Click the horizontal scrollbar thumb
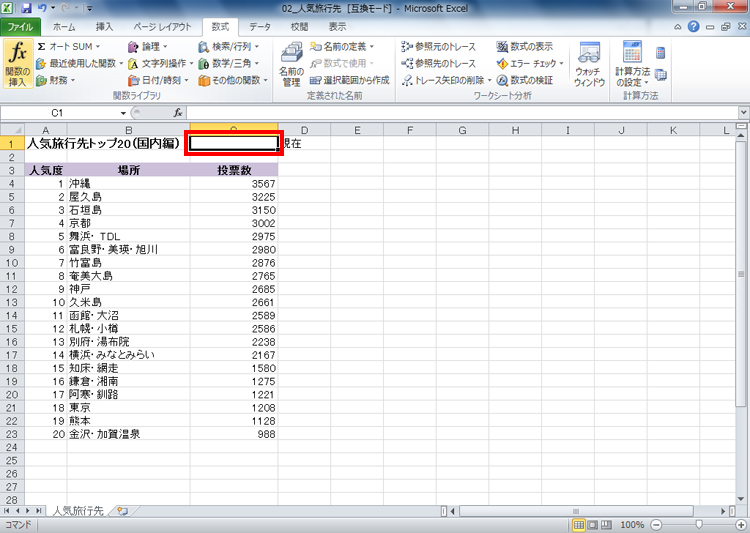 [x=576, y=511]
